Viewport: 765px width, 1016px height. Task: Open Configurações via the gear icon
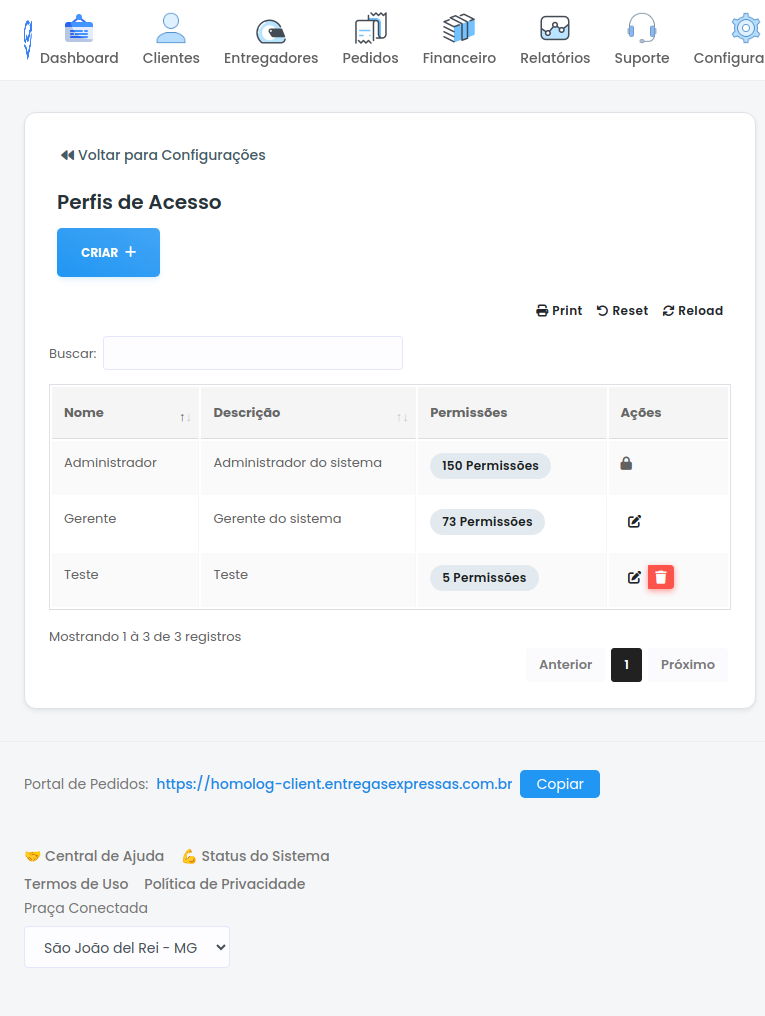point(745,28)
